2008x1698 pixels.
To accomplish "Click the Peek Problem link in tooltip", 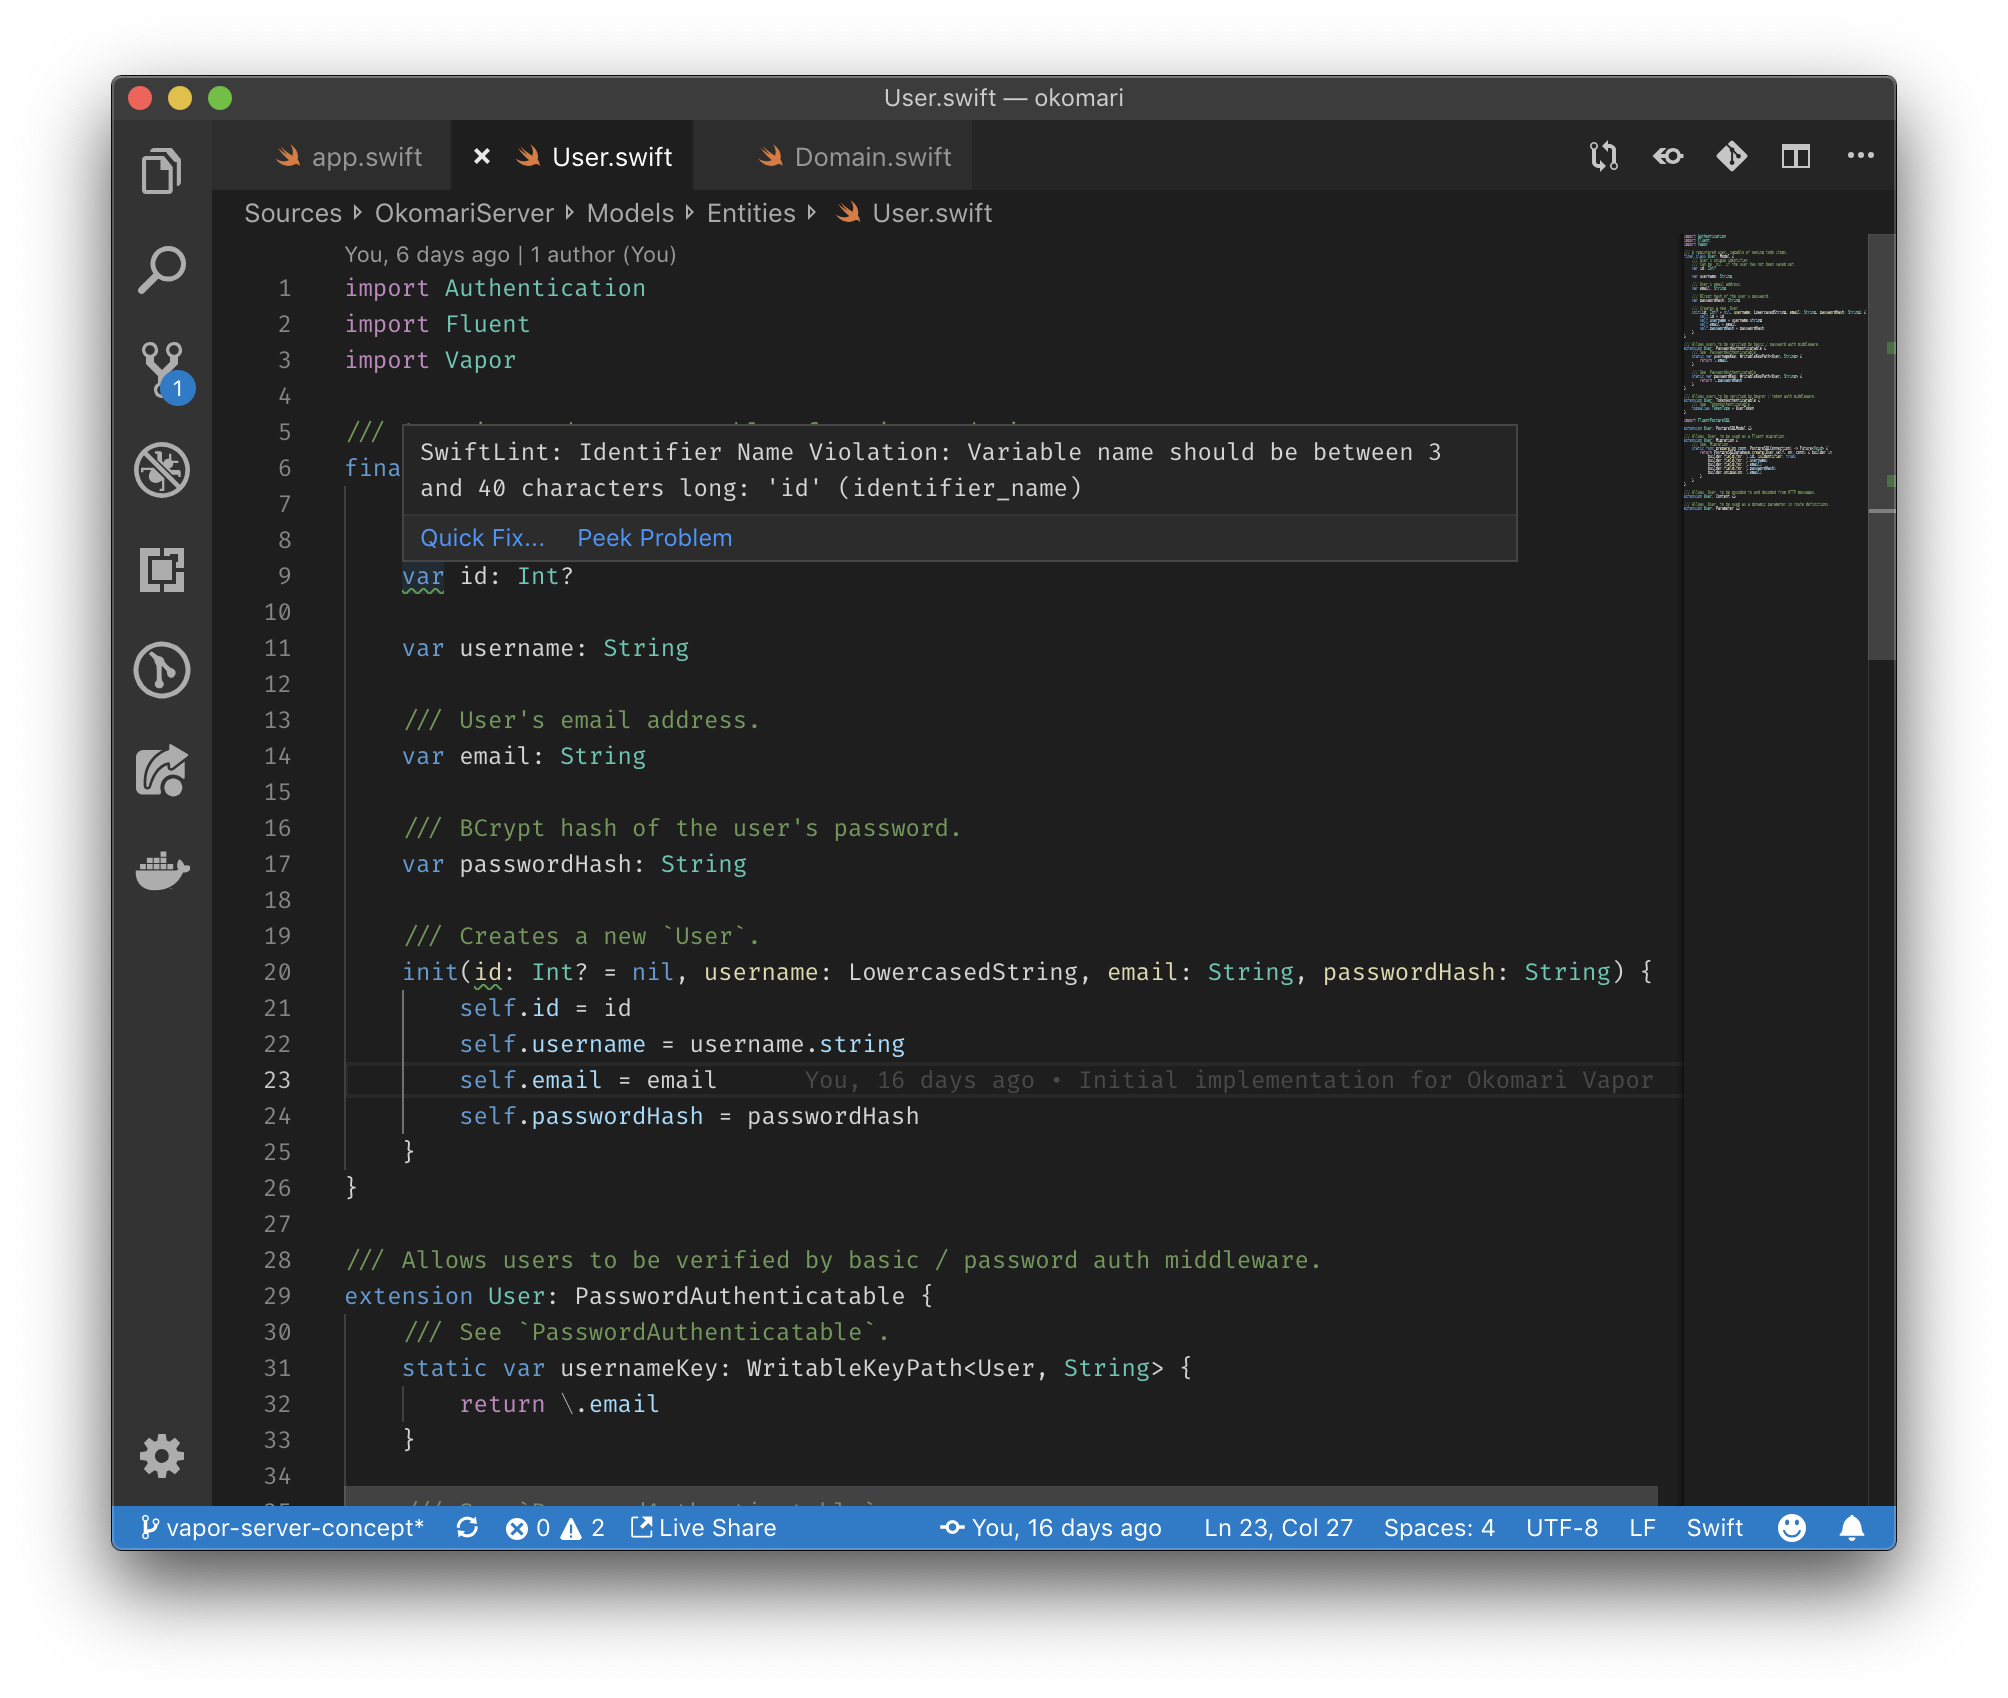I will (x=655, y=537).
